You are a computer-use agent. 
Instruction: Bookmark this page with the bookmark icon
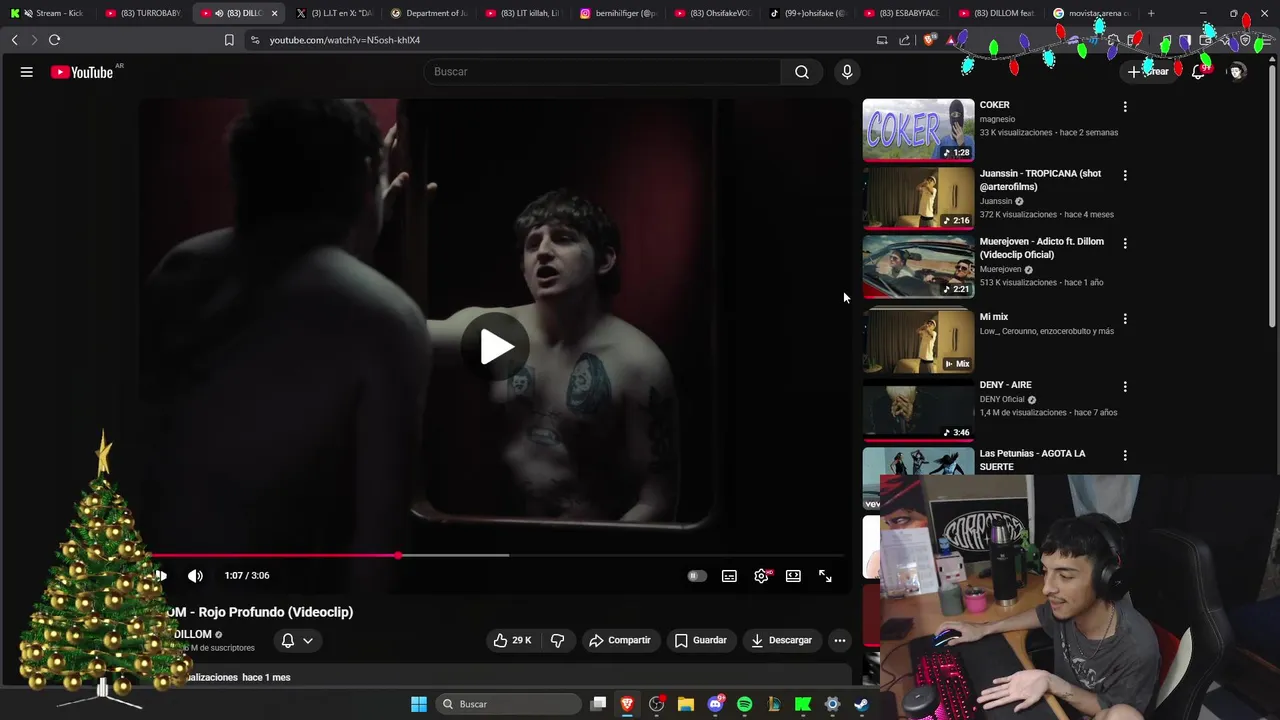click(x=229, y=40)
